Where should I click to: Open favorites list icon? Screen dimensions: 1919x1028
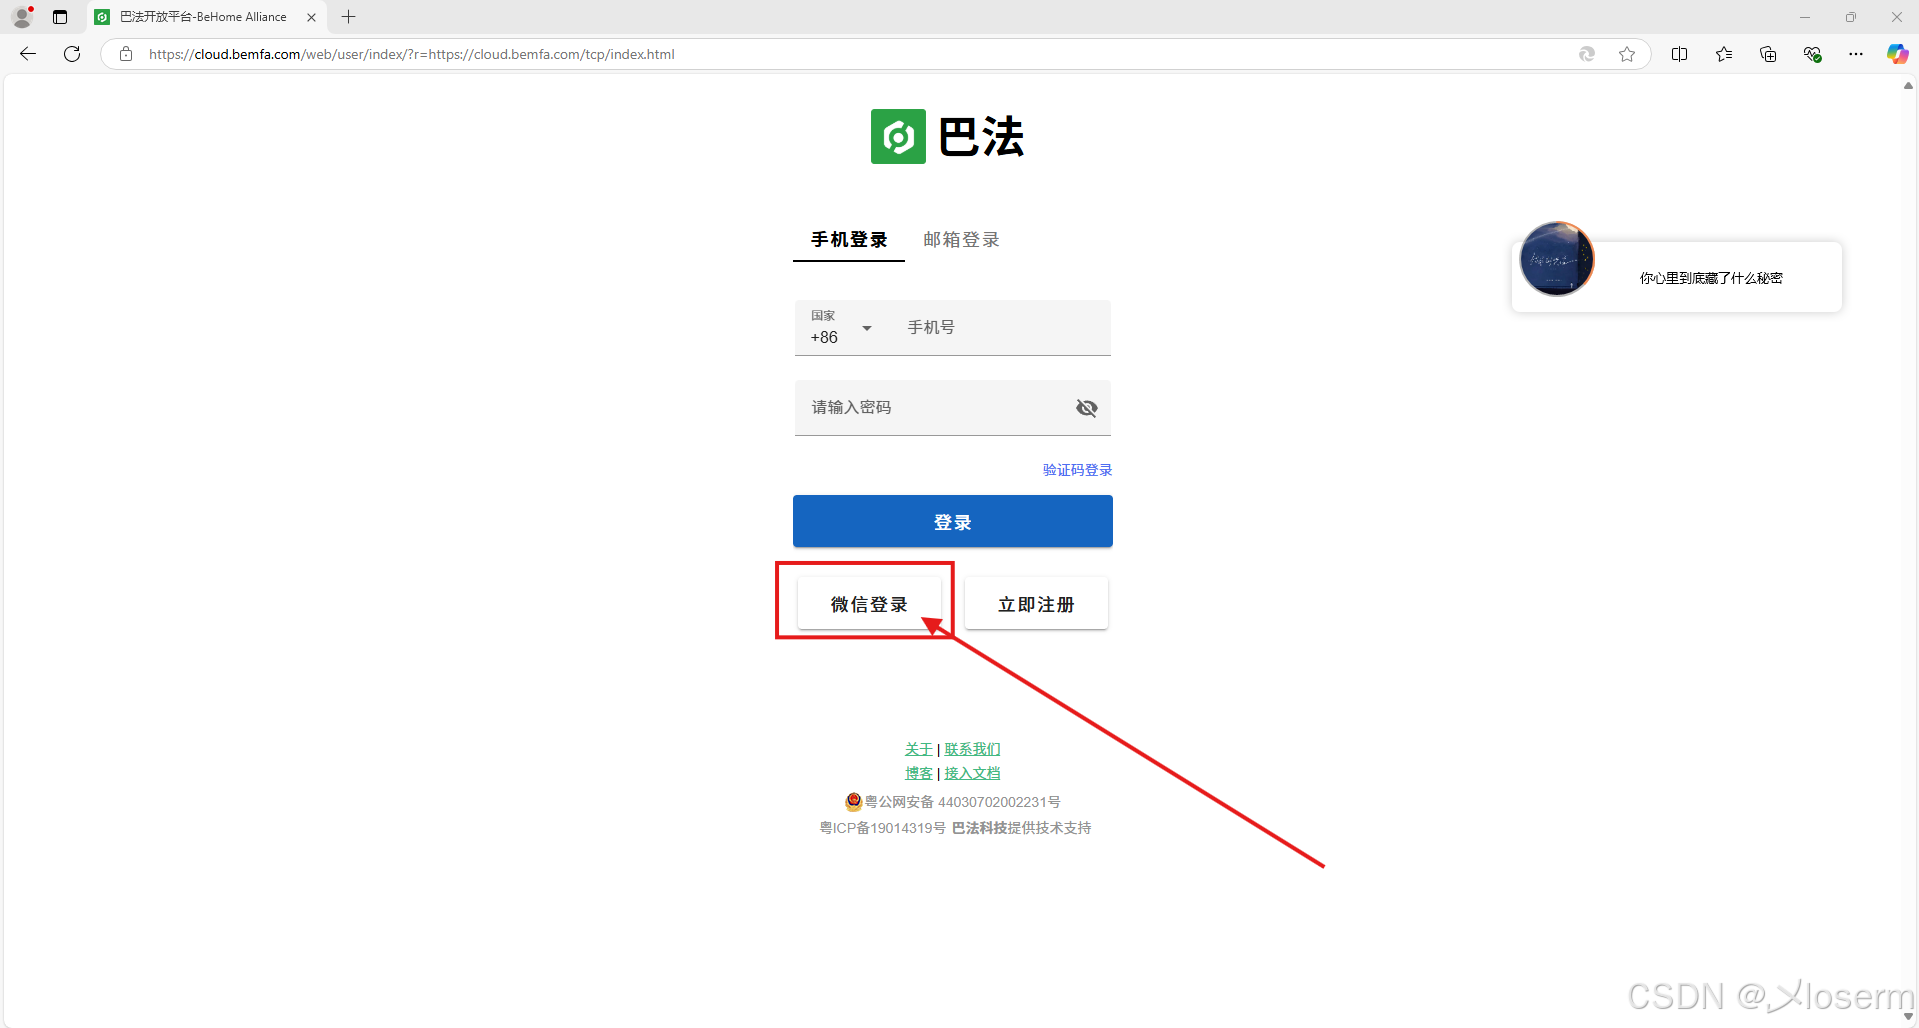pyautogui.click(x=1724, y=54)
